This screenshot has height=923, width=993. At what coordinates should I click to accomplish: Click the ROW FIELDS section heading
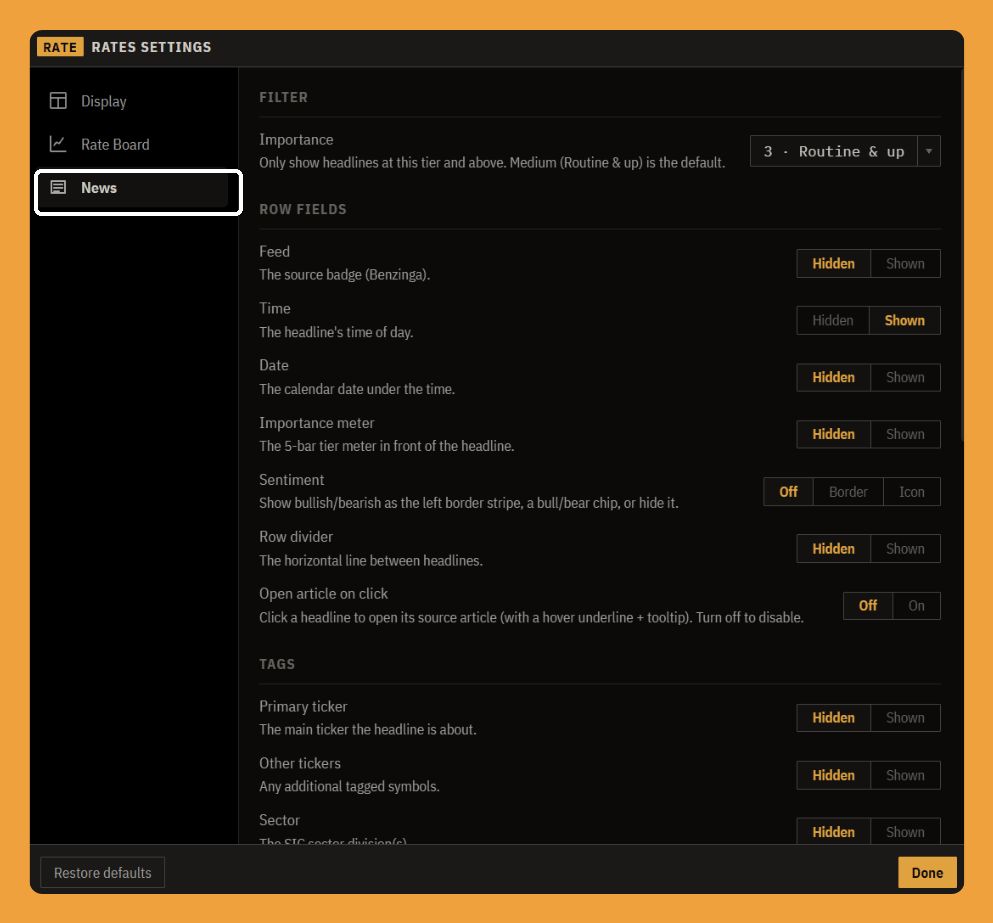click(x=303, y=210)
